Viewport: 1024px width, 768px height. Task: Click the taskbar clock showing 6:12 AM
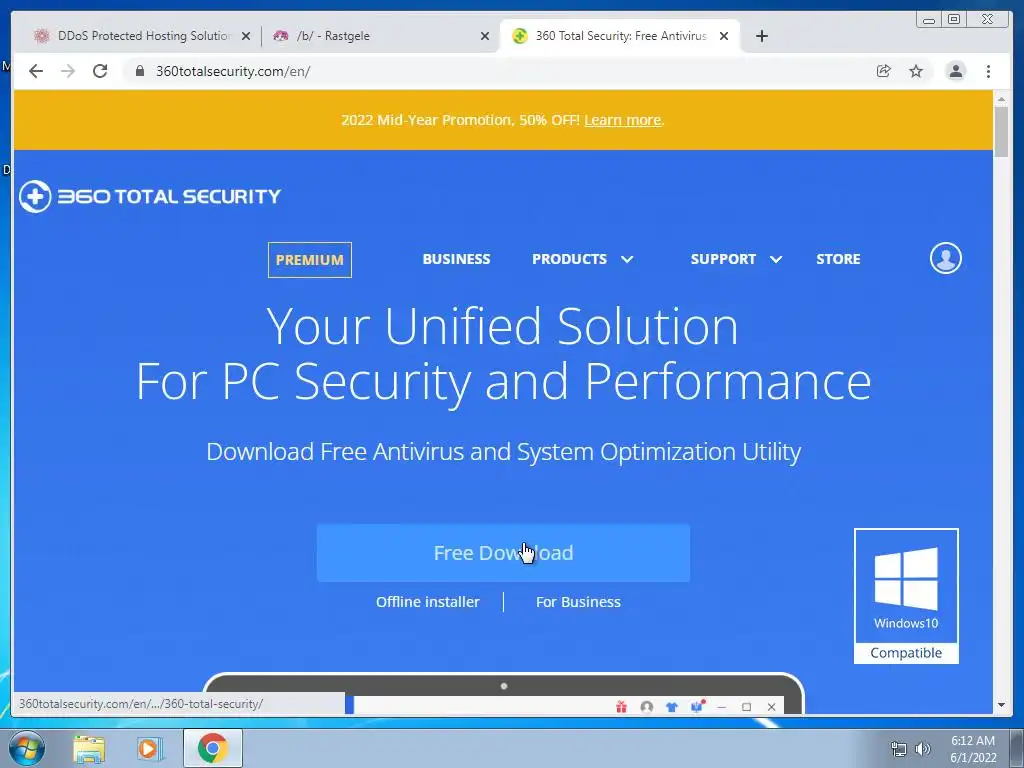pos(973,749)
